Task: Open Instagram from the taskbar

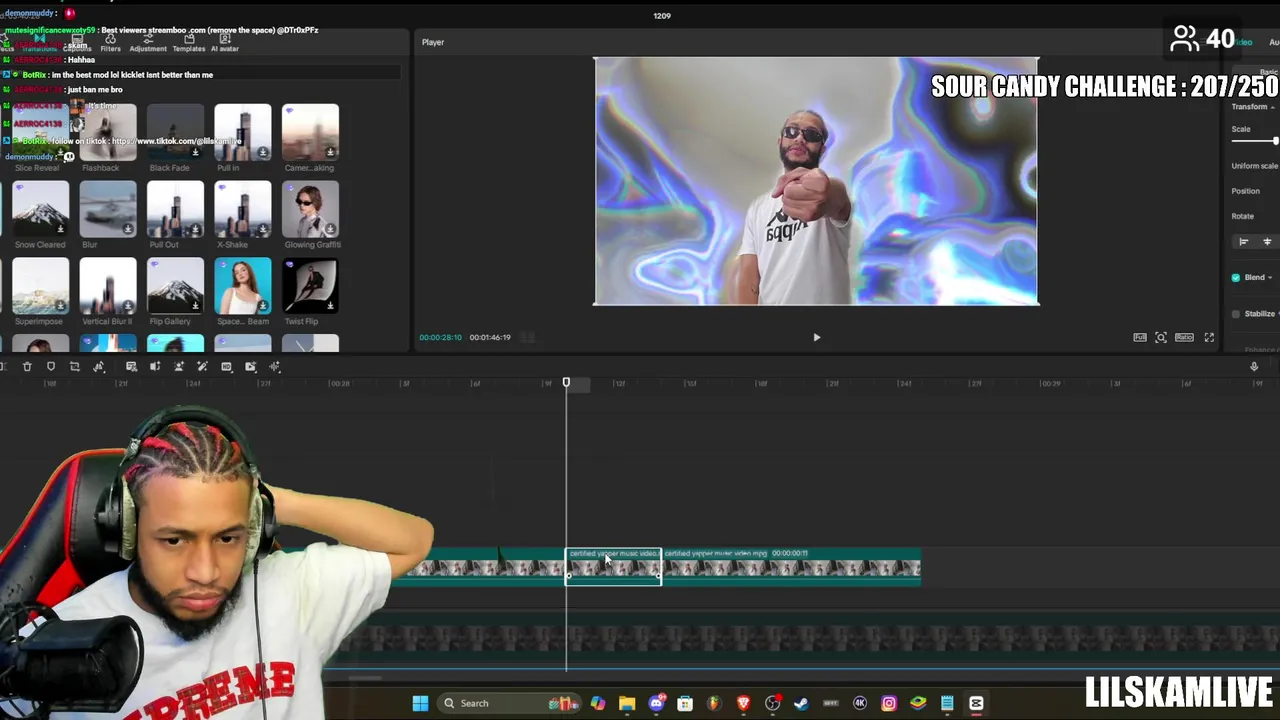Action: pos(889,703)
